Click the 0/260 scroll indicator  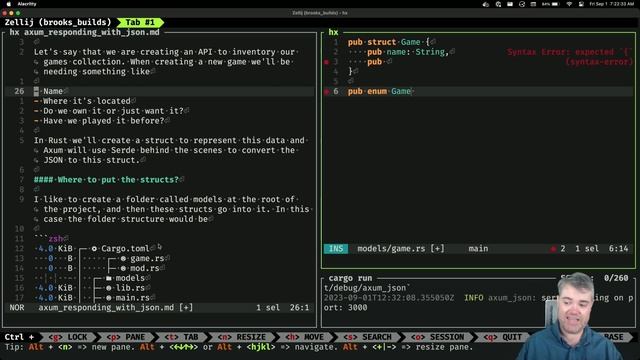tap(616, 278)
